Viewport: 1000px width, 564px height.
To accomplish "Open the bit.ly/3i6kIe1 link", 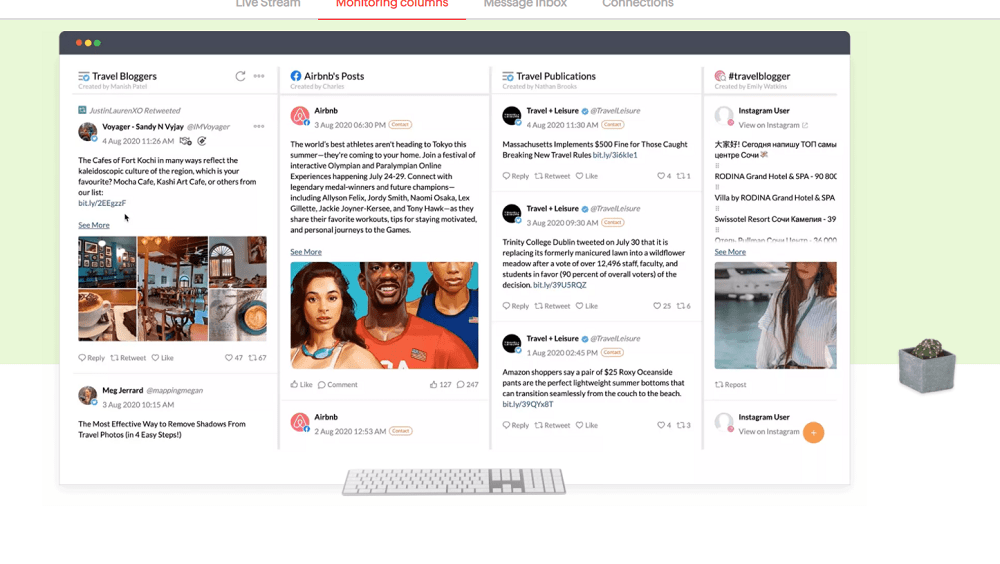I will tap(615, 155).
